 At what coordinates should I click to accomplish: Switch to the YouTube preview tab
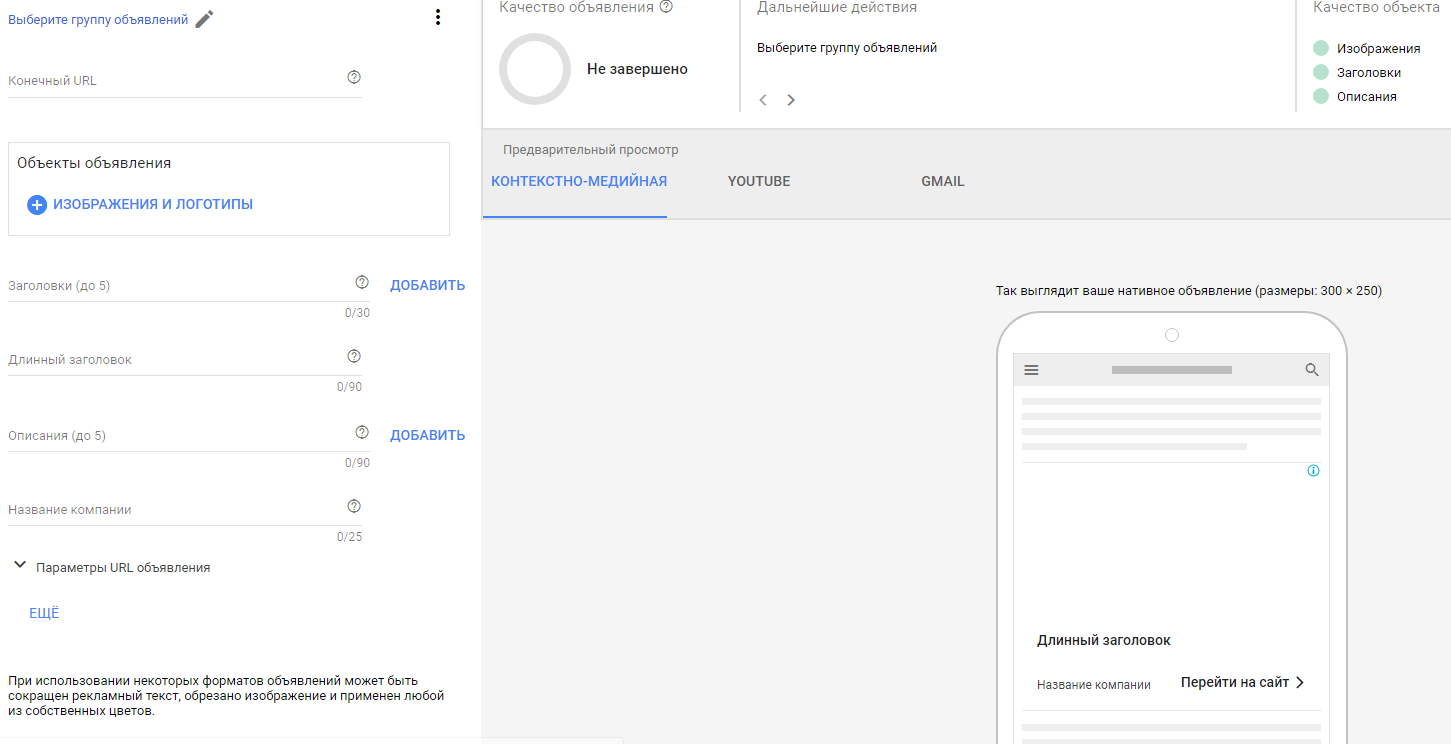[758, 182]
